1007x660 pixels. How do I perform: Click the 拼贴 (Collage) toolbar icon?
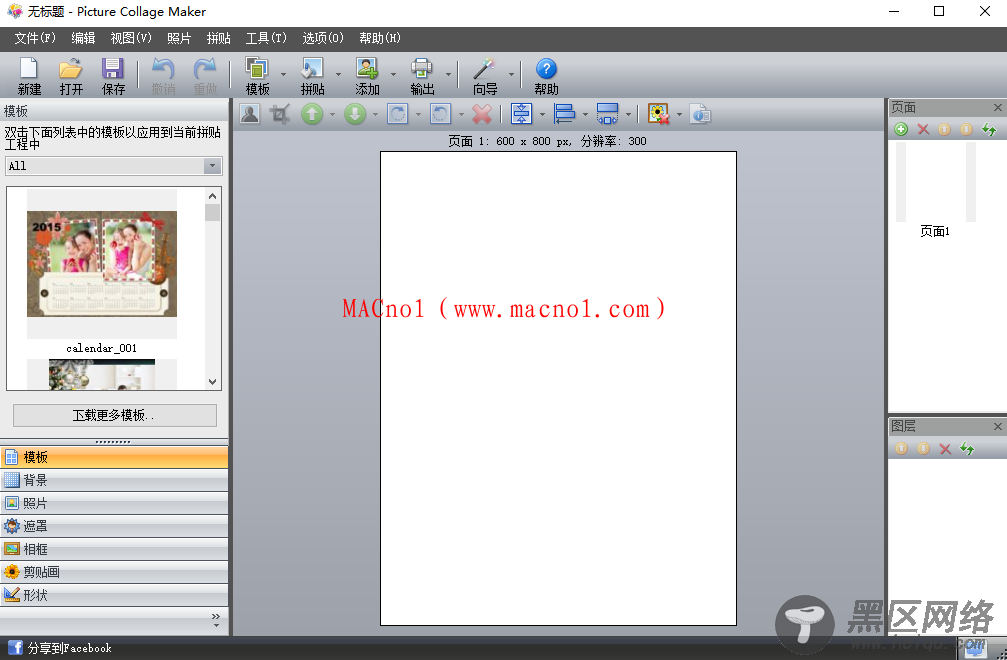click(312, 69)
